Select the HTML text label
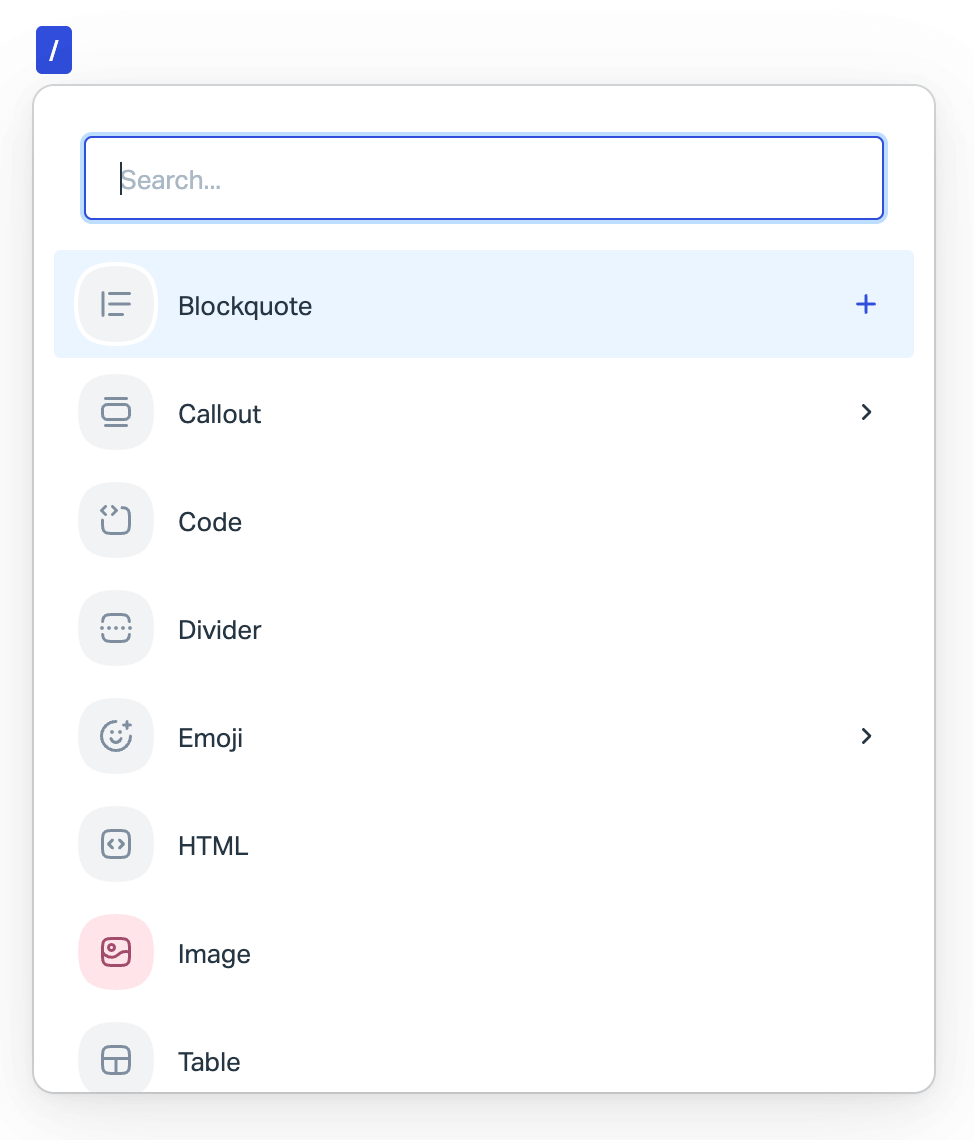 [214, 846]
